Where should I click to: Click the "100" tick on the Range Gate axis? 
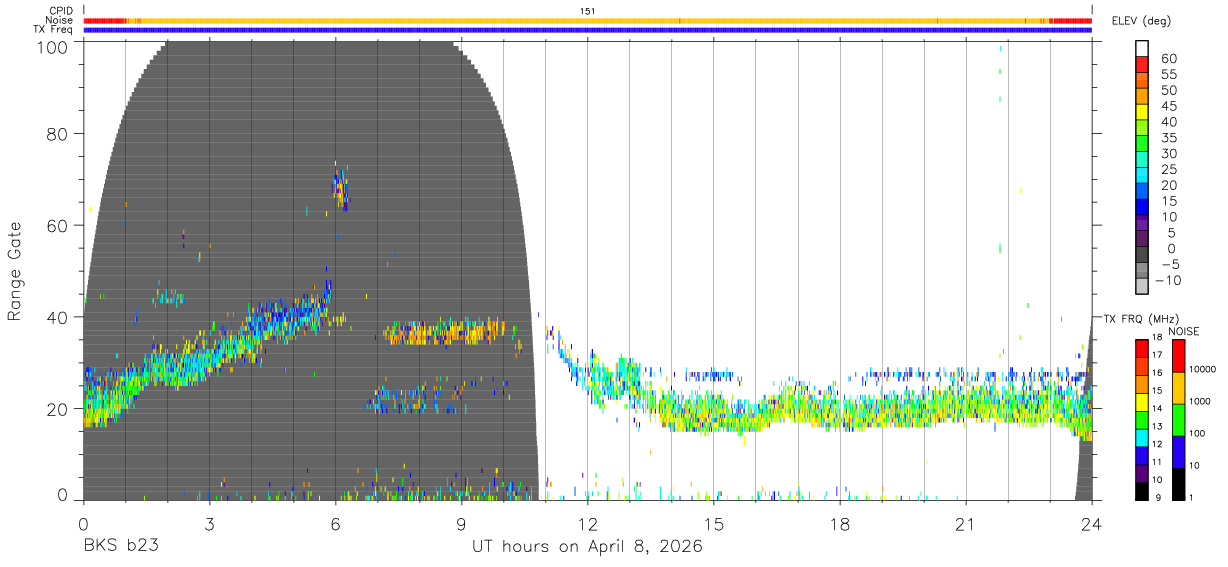pos(54,47)
